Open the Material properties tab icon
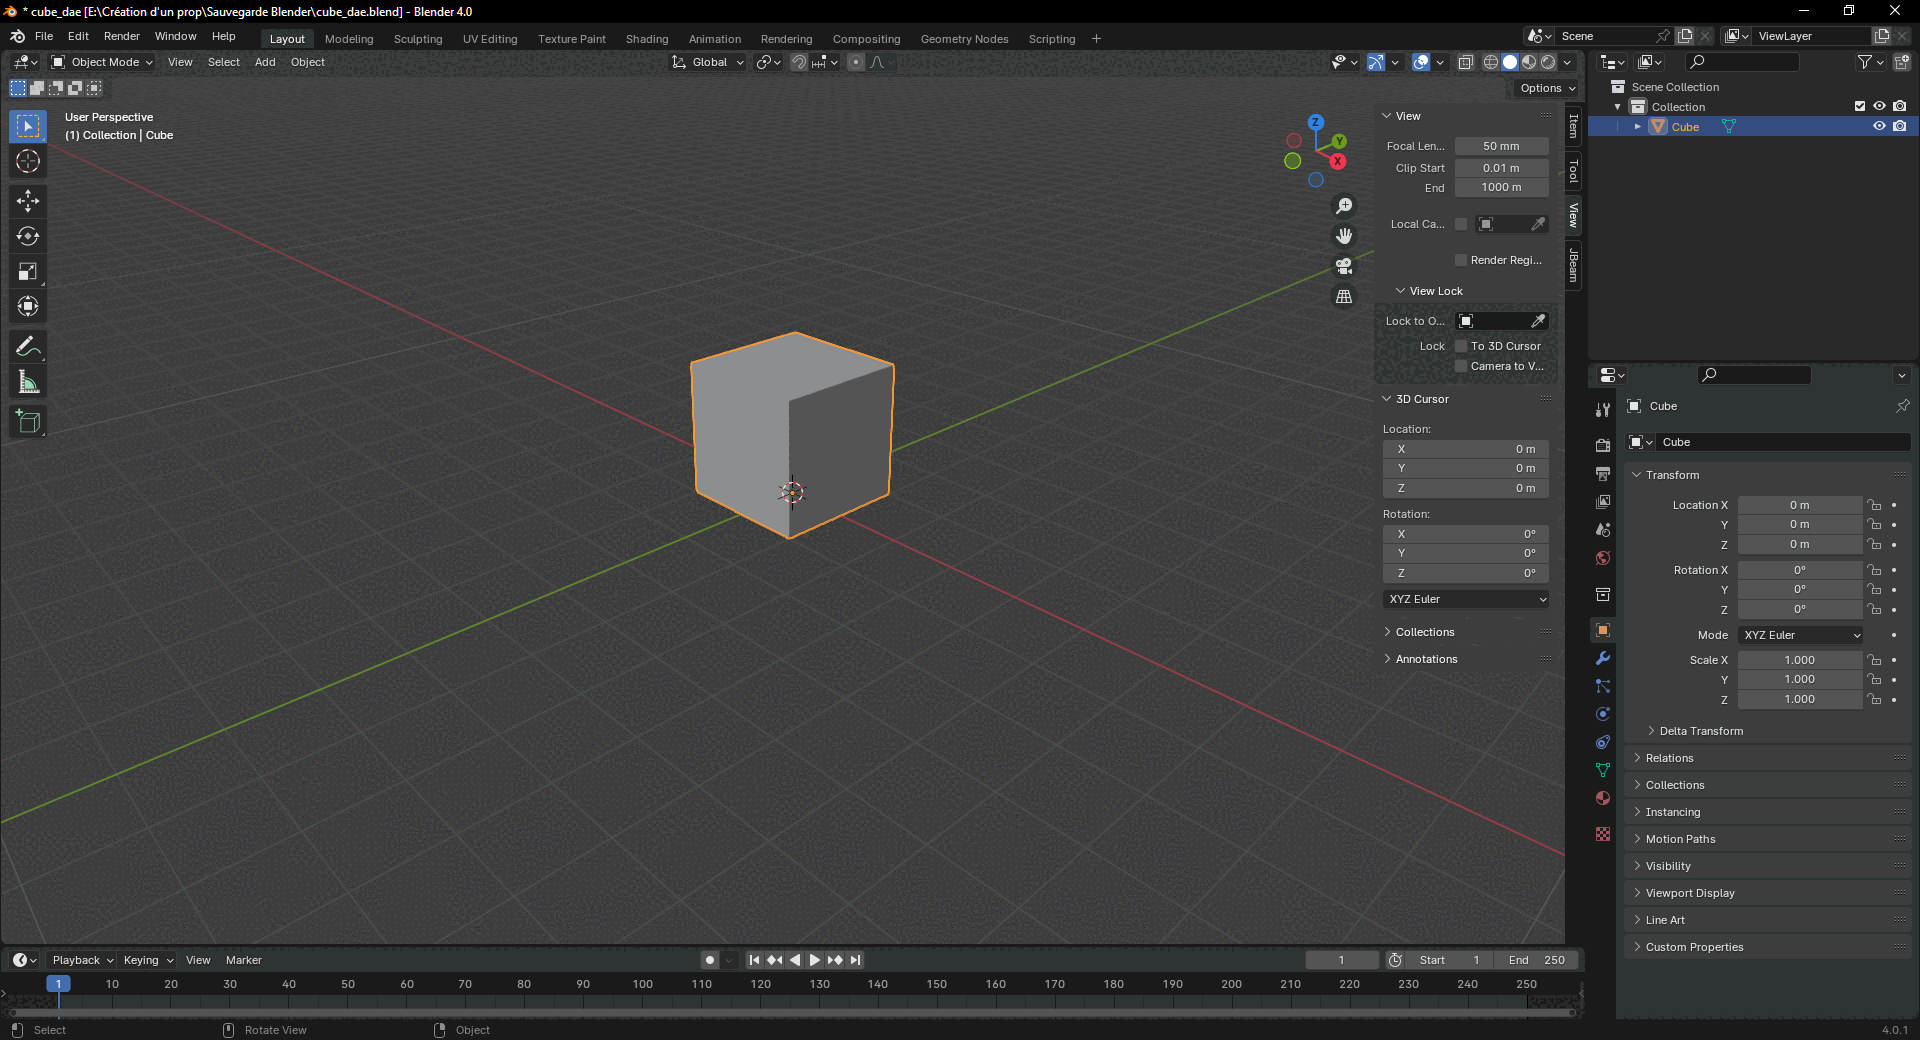The image size is (1920, 1040). (x=1603, y=798)
